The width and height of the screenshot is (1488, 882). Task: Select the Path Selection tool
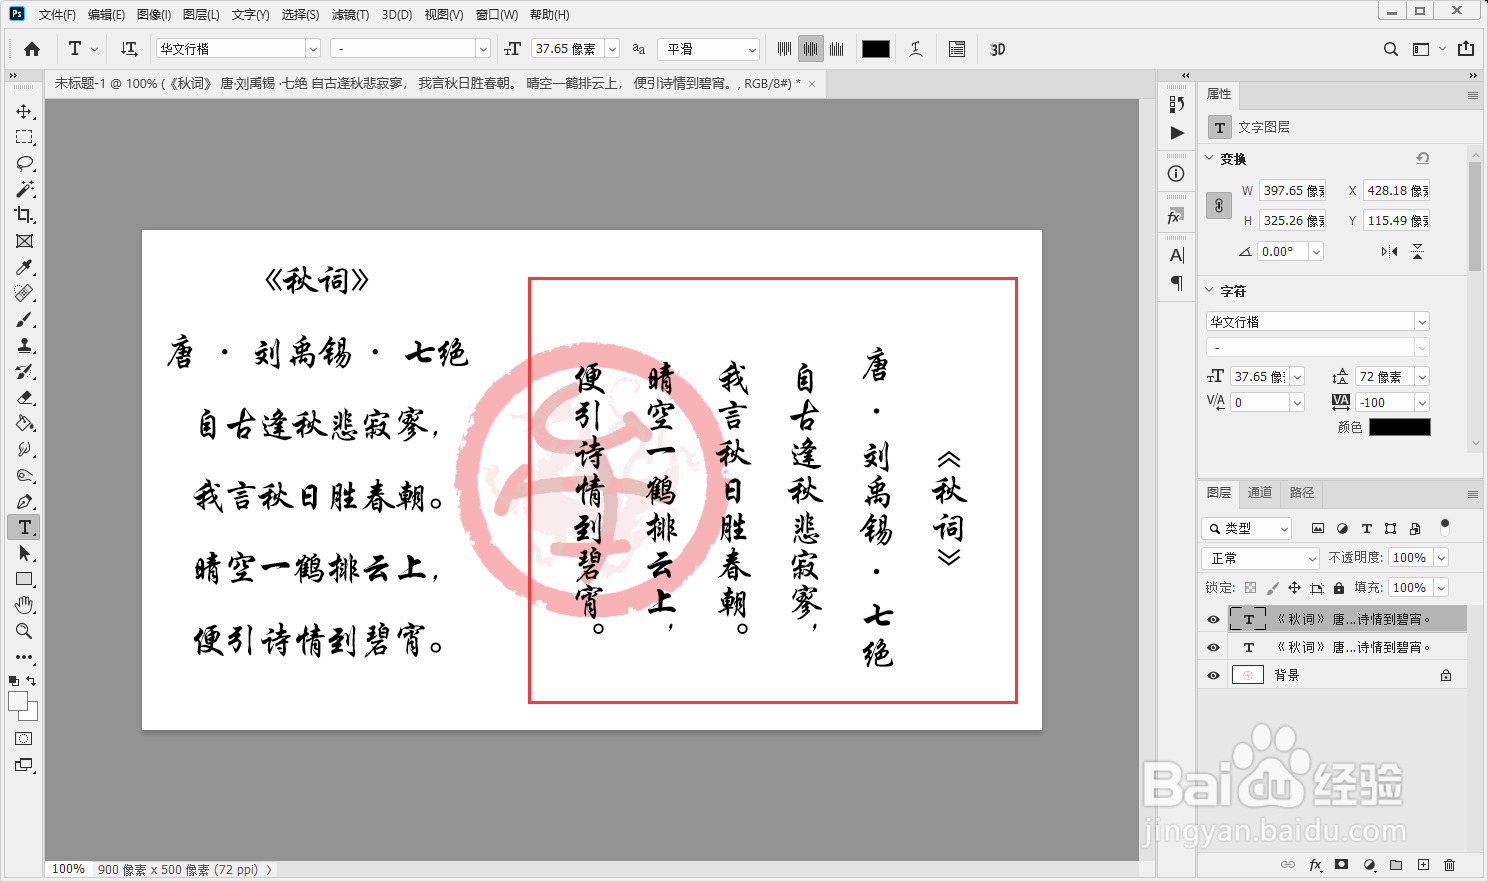click(x=24, y=553)
